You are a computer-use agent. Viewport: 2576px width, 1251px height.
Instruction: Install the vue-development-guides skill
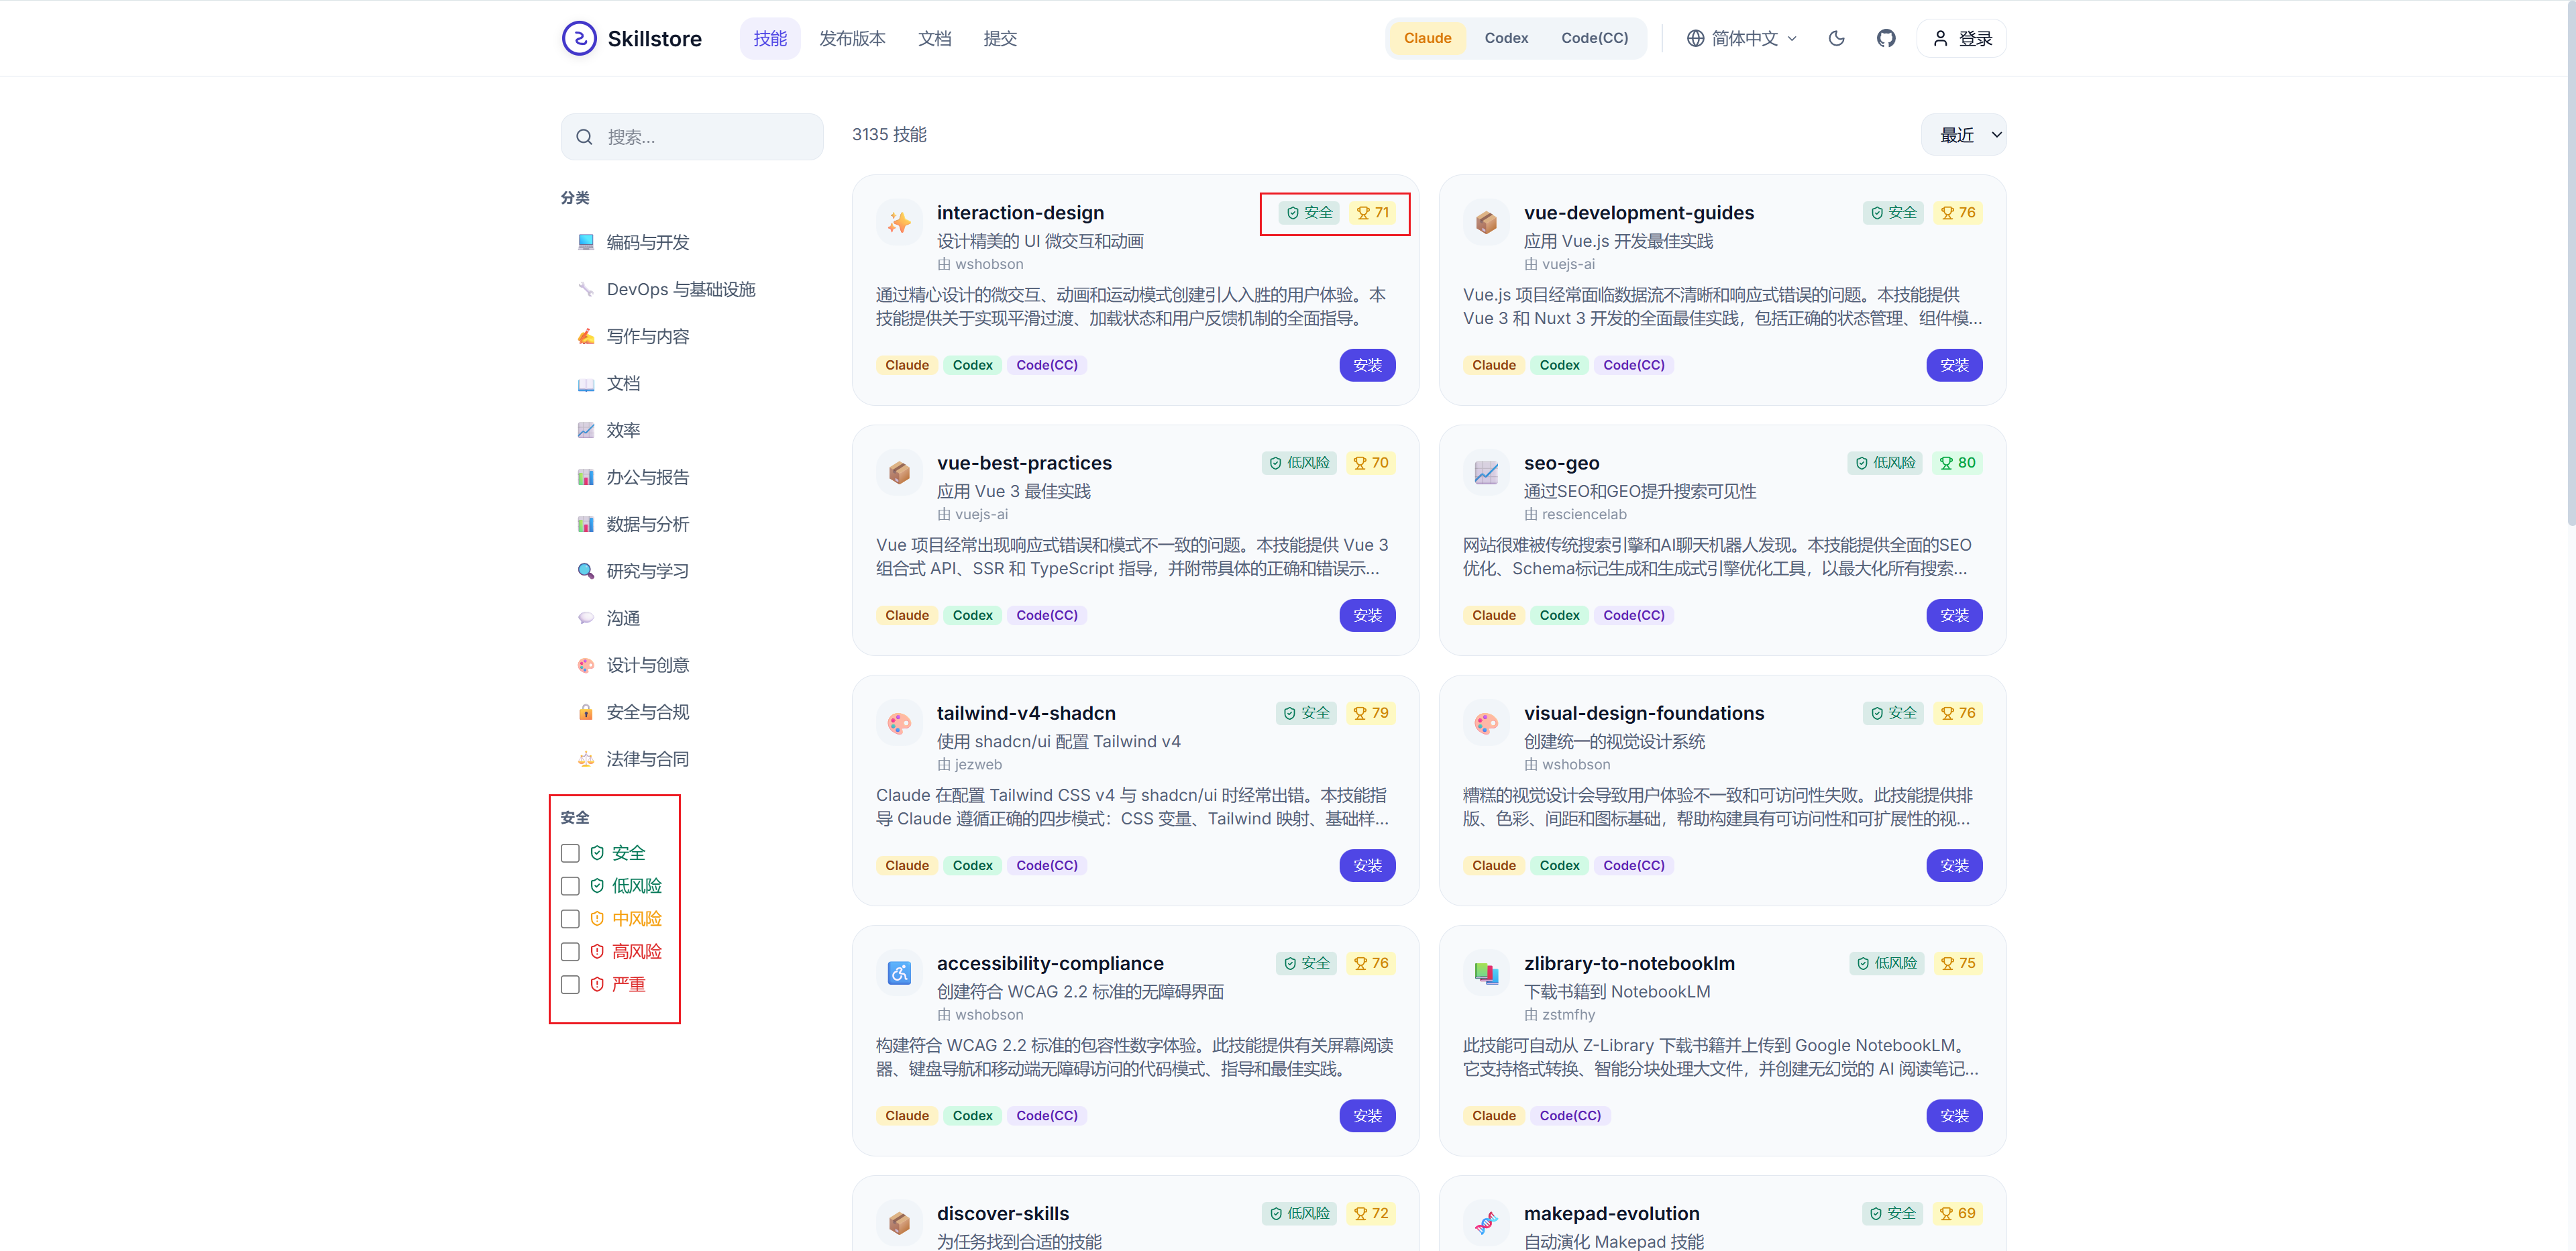1954,366
